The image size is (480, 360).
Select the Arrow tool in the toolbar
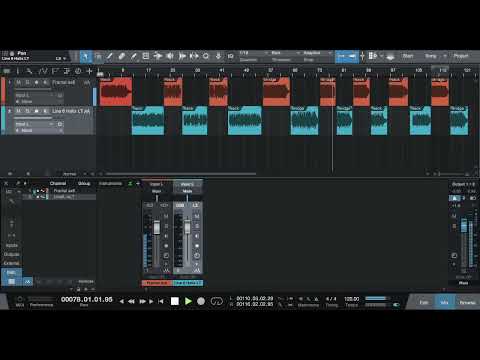86,56
